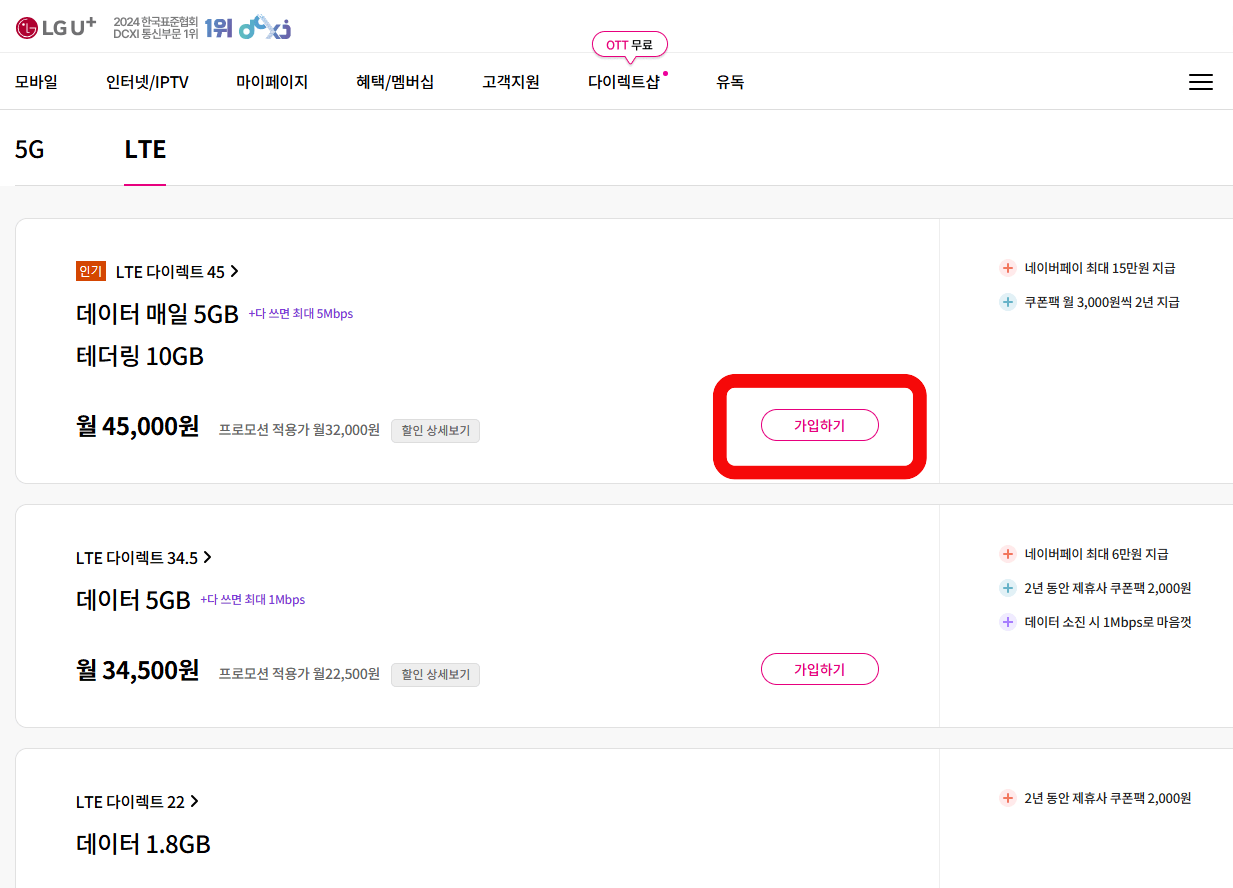Switch to the 5G tab
Viewport: 1233px width, 888px height.
click(30, 150)
